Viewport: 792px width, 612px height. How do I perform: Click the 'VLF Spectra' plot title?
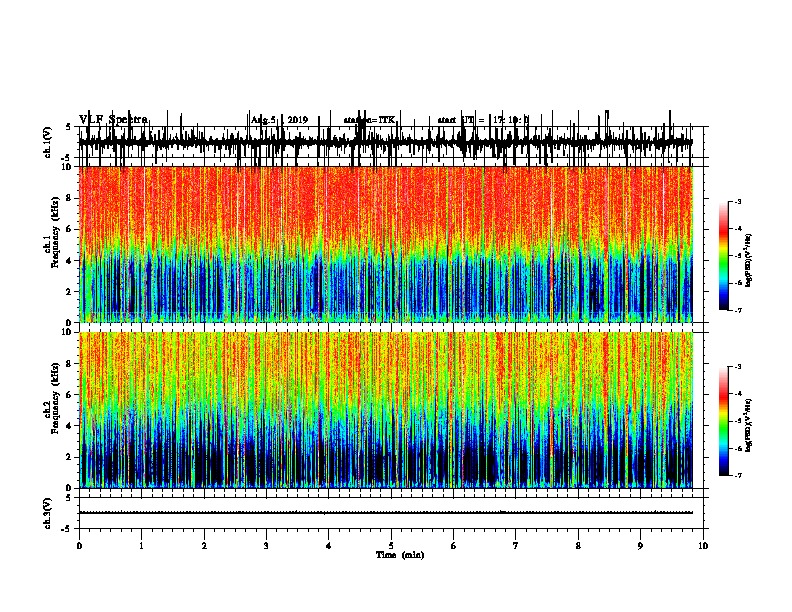(x=113, y=120)
